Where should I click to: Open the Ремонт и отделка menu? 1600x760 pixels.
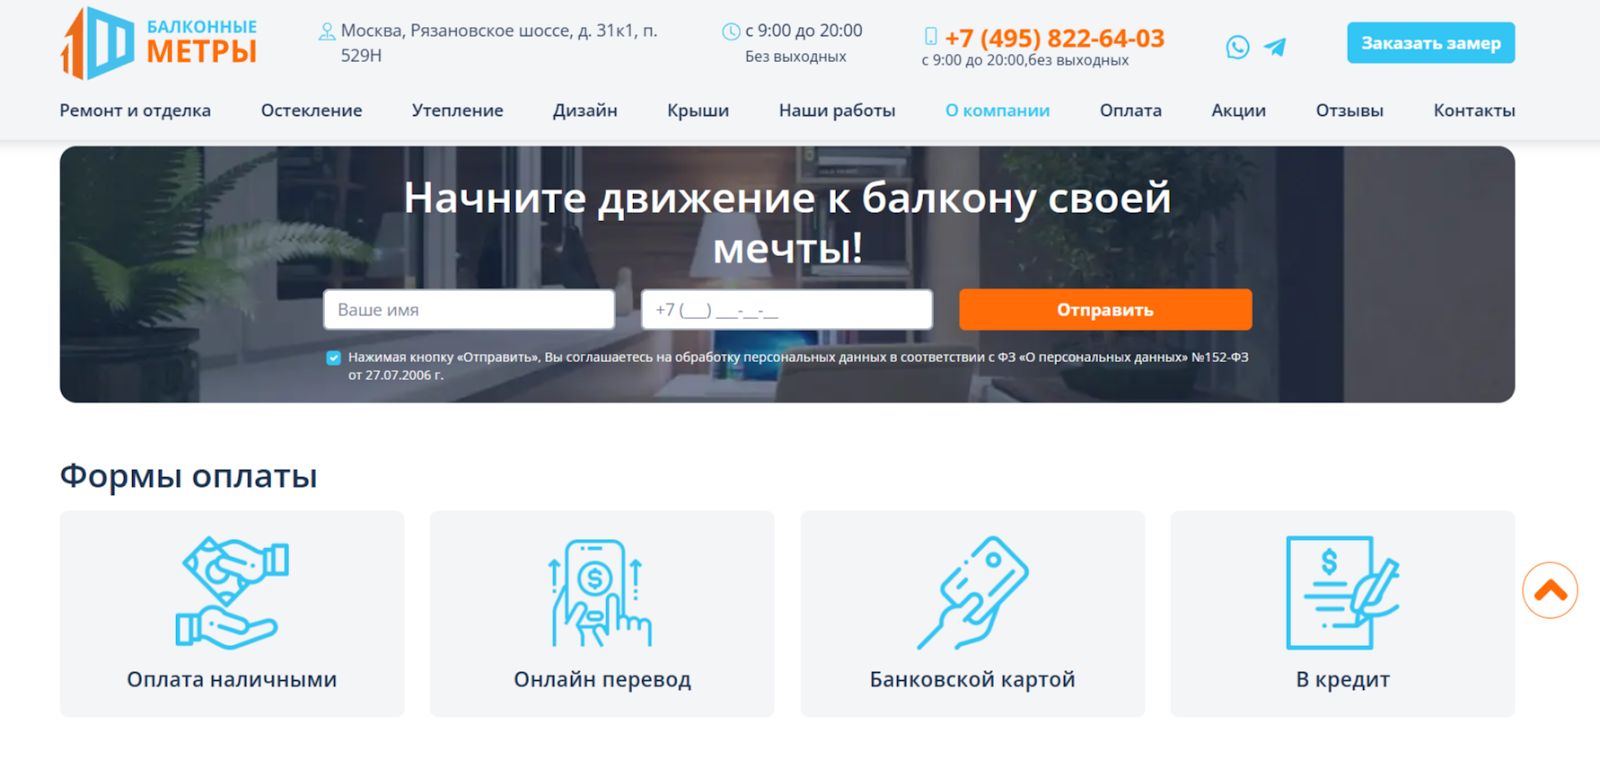pyautogui.click(x=135, y=111)
